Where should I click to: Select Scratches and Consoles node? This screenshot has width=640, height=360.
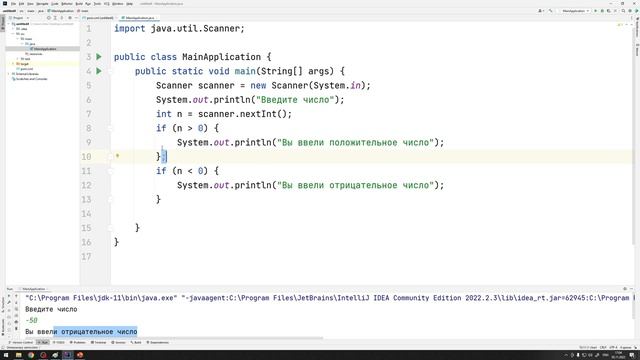pyautogui.click(x=29, y=79)
